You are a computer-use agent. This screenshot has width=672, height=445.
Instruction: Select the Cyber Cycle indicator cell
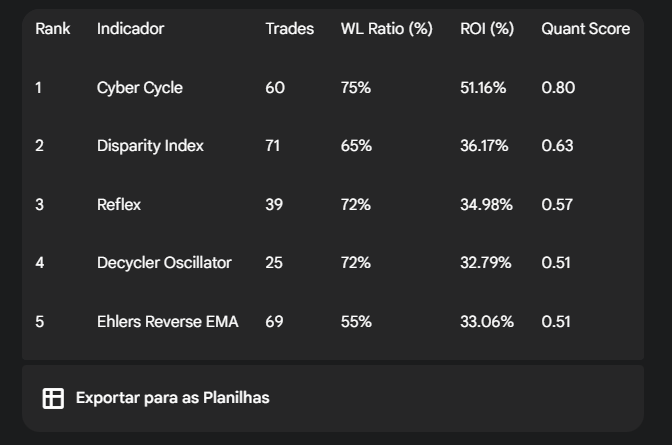click(x=140, y=88)
